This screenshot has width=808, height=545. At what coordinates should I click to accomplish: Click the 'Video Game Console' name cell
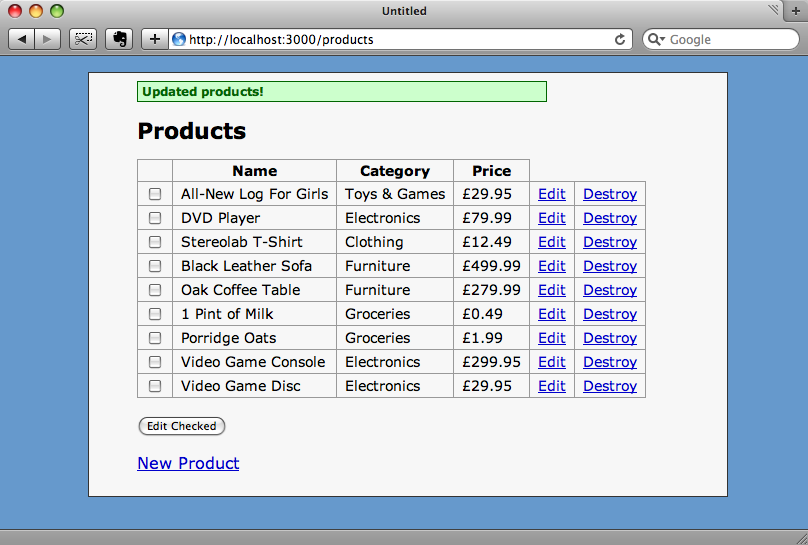click(255, 362)
